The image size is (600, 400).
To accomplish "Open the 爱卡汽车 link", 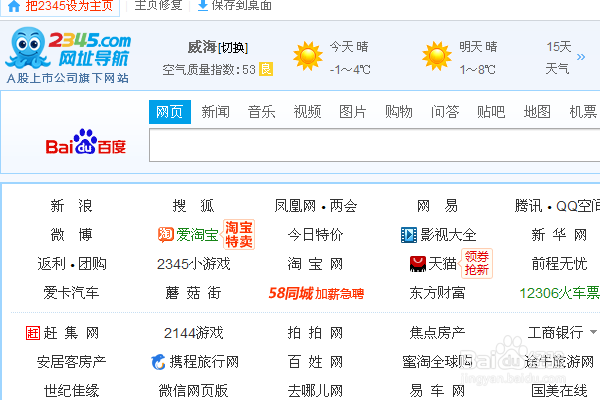I will point(71,293).
